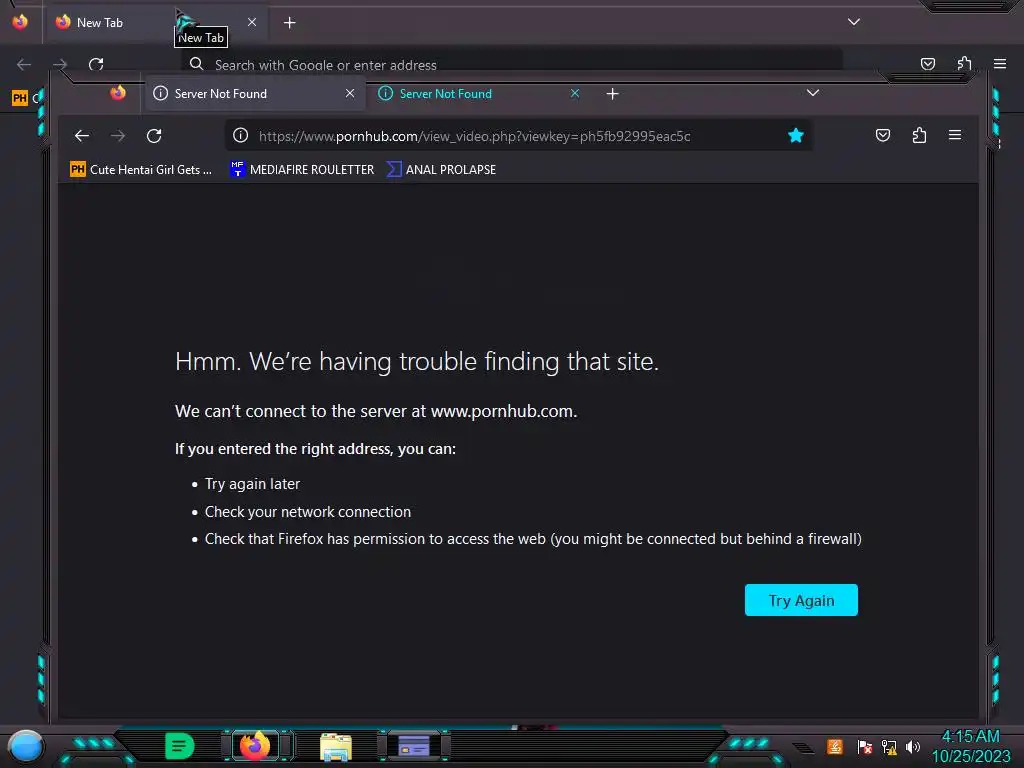This screenshot has width=1024, height=768.
Task: List all tabs in back Firefox window
Action: pyautogui.click(x=854, y=22)
